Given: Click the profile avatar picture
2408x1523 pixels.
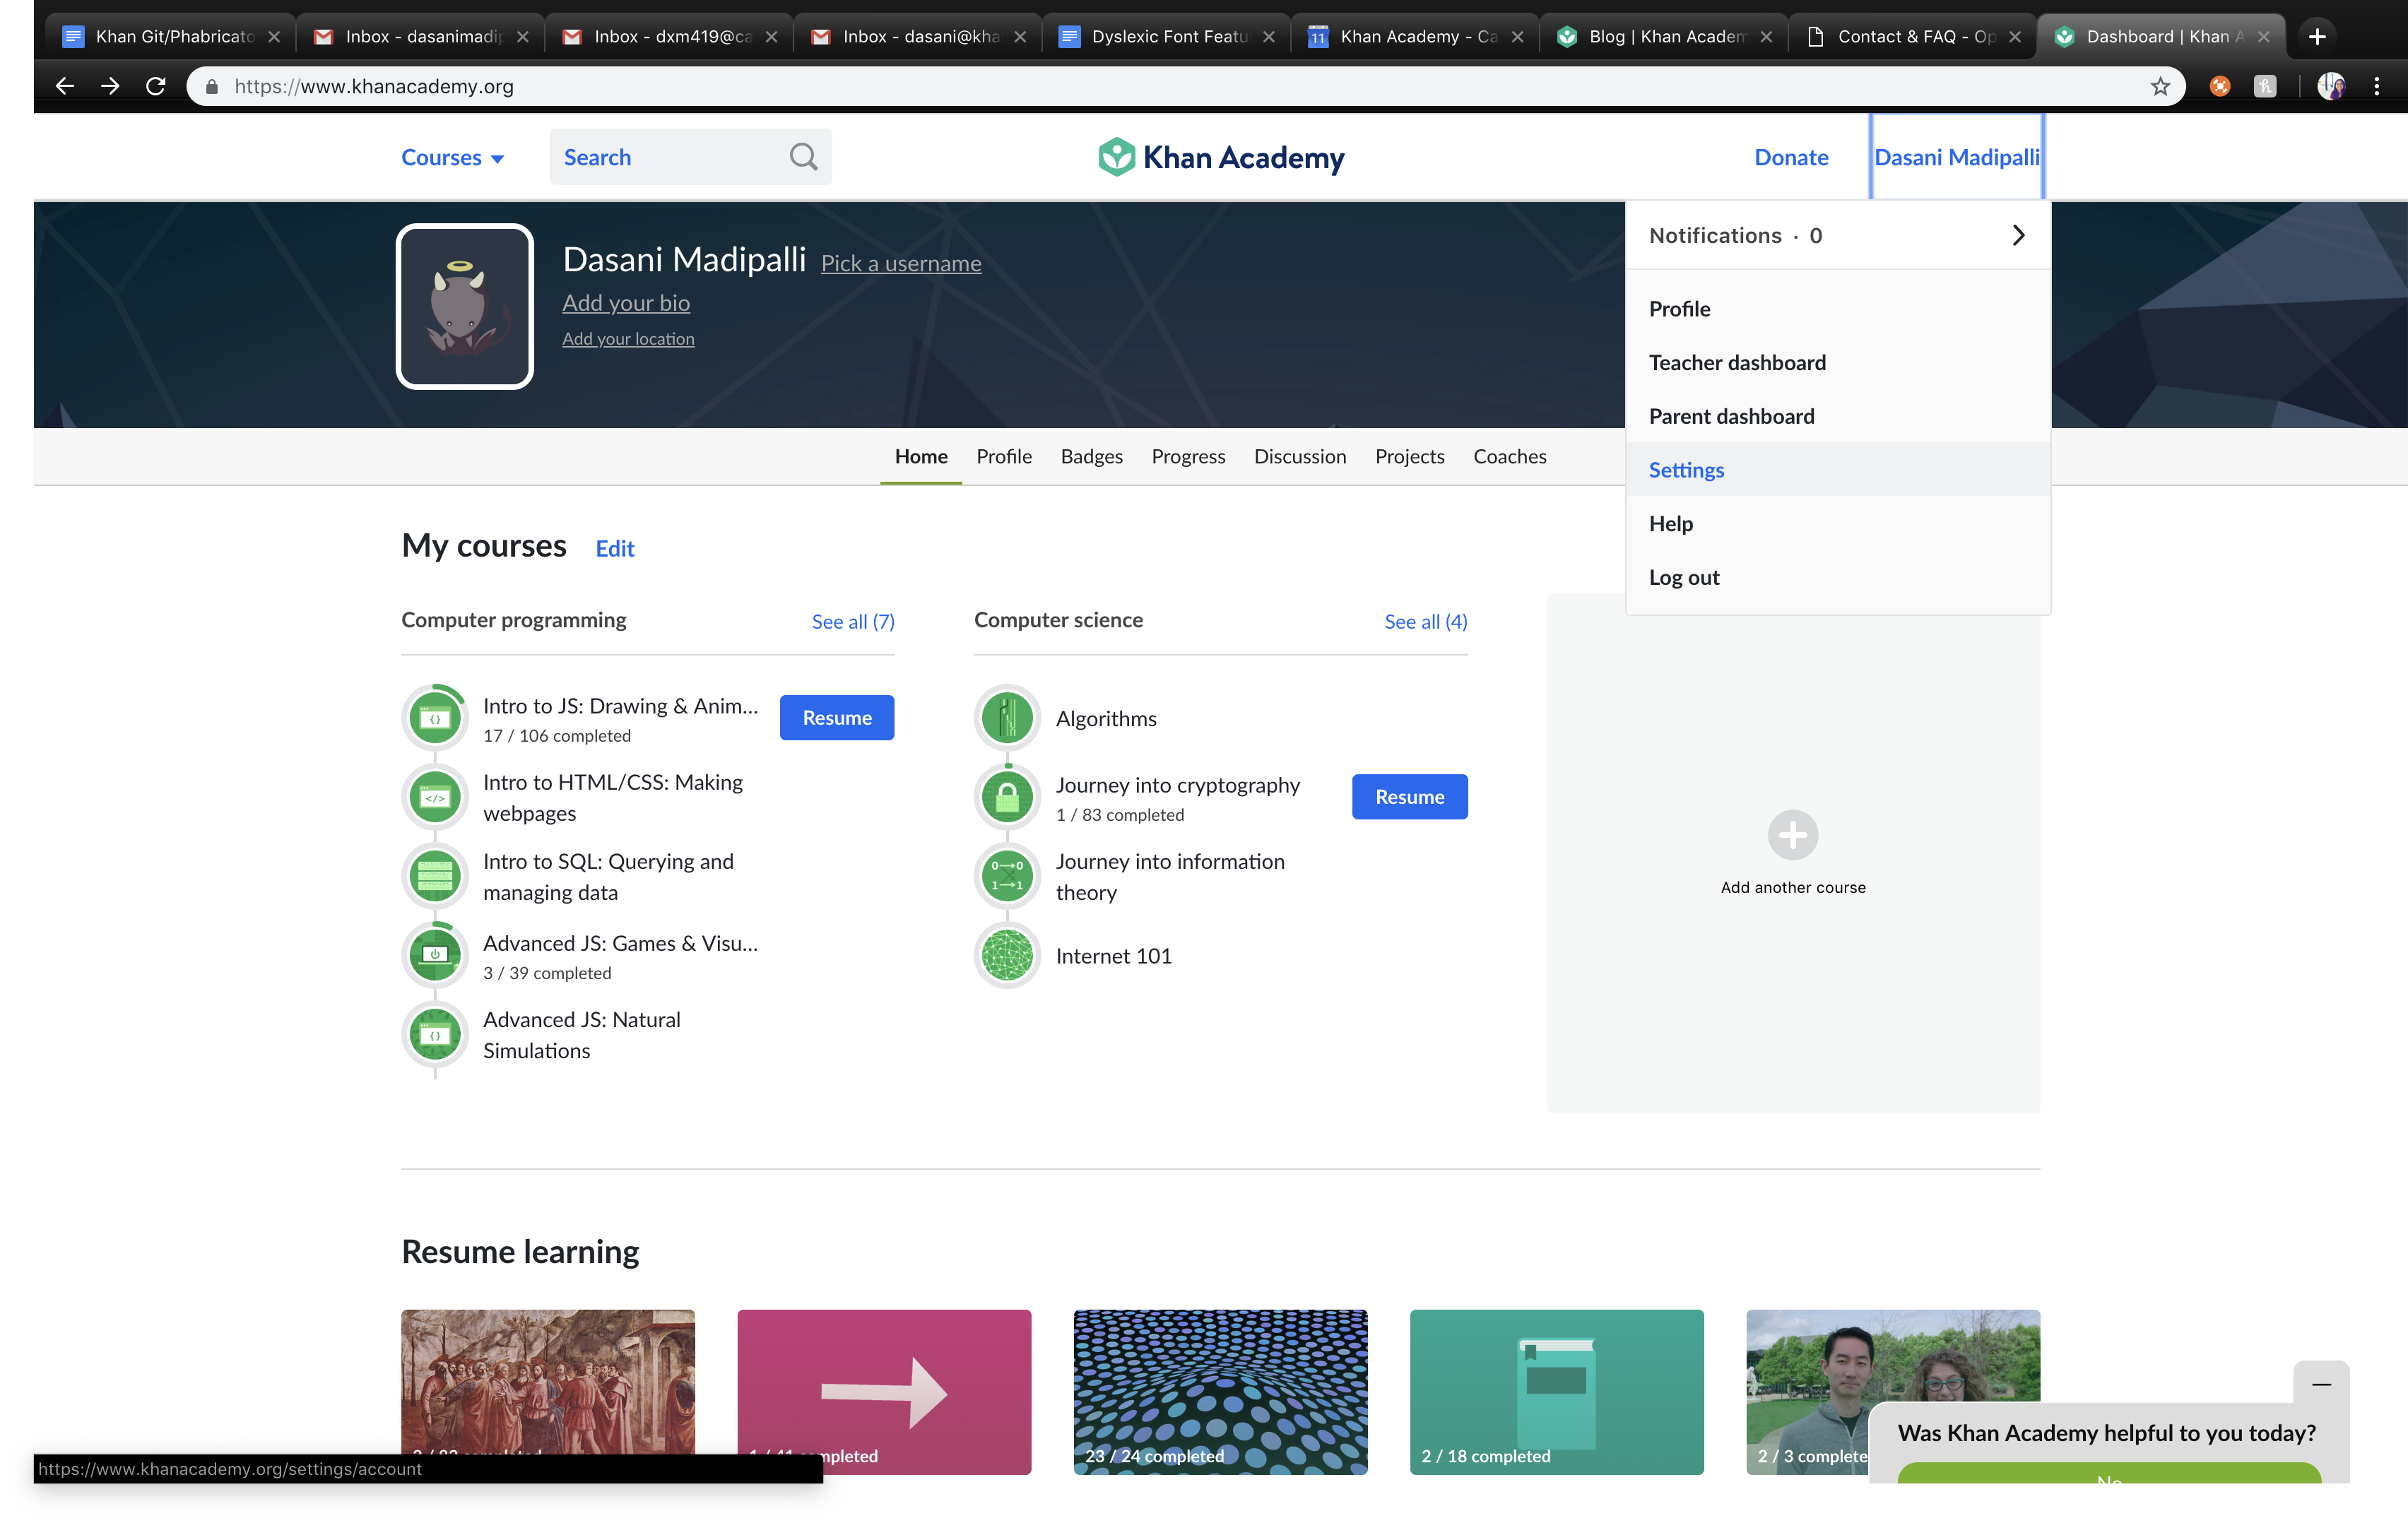Looking at the screenshot, I should point(465,306).
